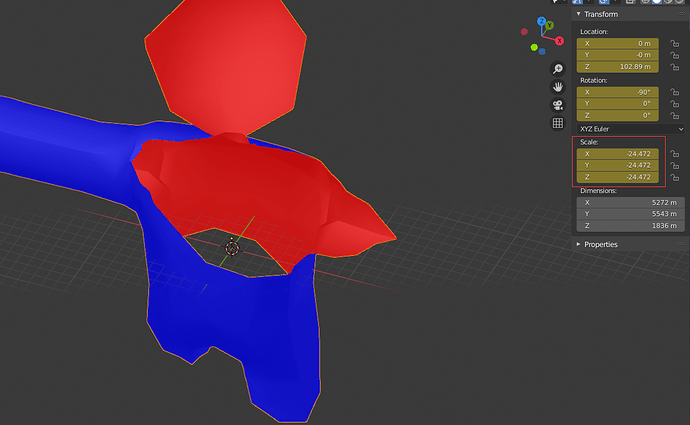Image resolution: width=690 pixels, height=425 pixels.
Task: Lock the Location X value
Action: click(x=674, y=44)
